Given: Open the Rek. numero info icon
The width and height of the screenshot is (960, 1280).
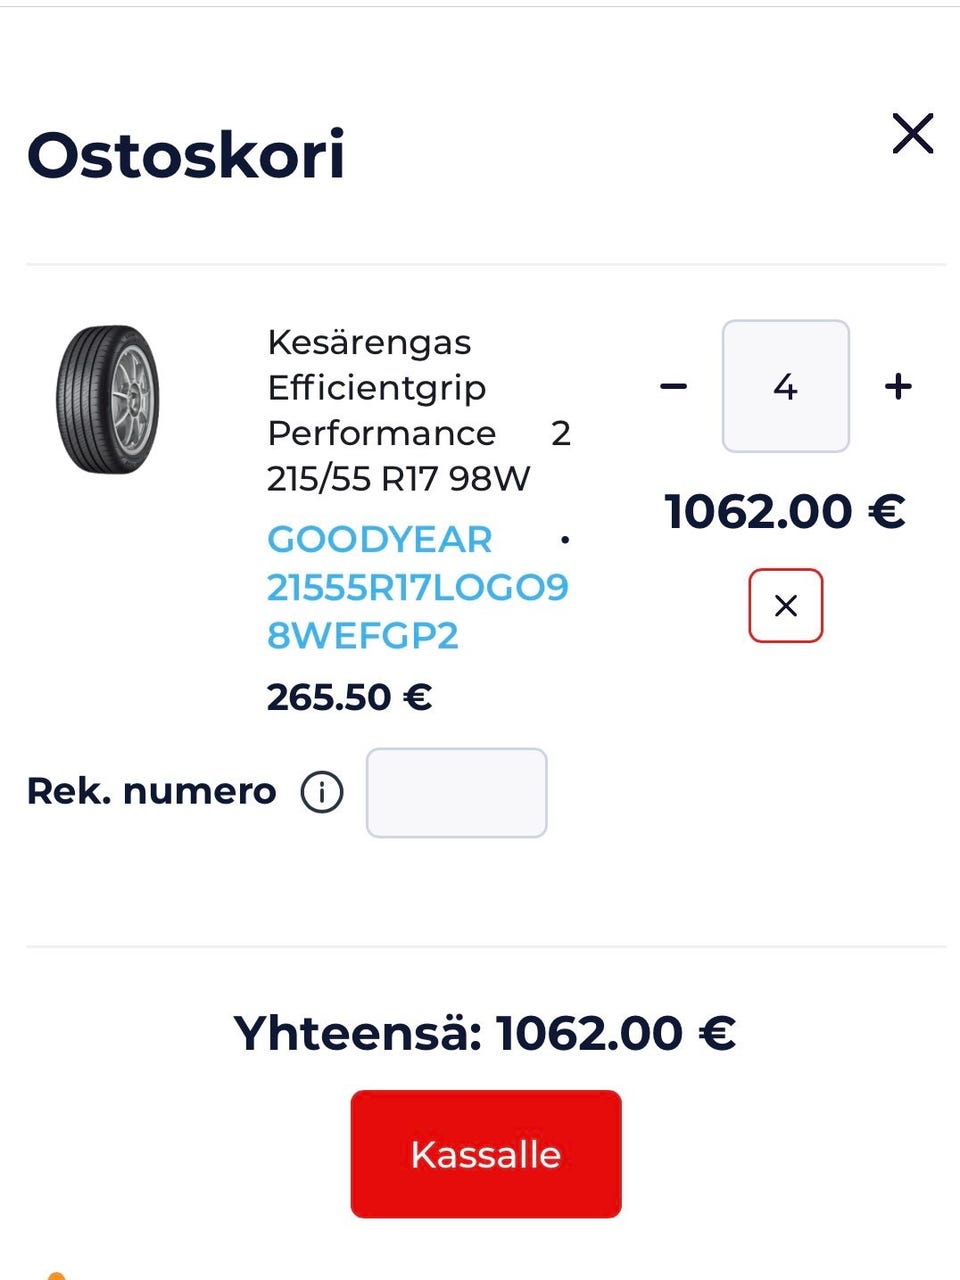Looking at the screenshot, I should [322, 792].
